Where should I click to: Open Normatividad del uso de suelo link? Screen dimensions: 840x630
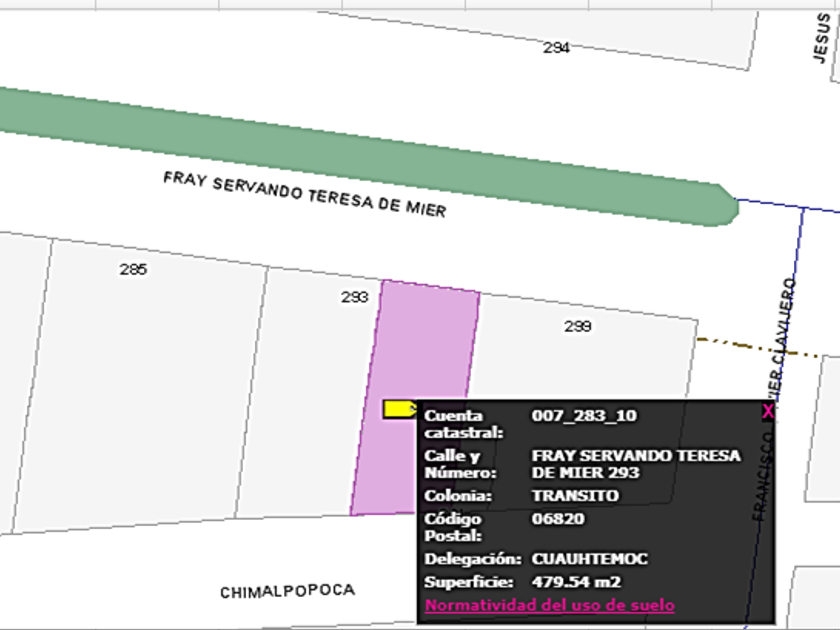550,605
